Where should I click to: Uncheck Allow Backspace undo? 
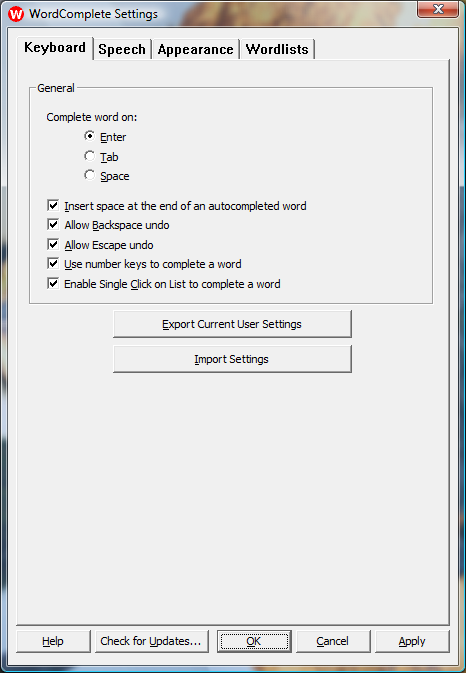[x=53, y=224]
